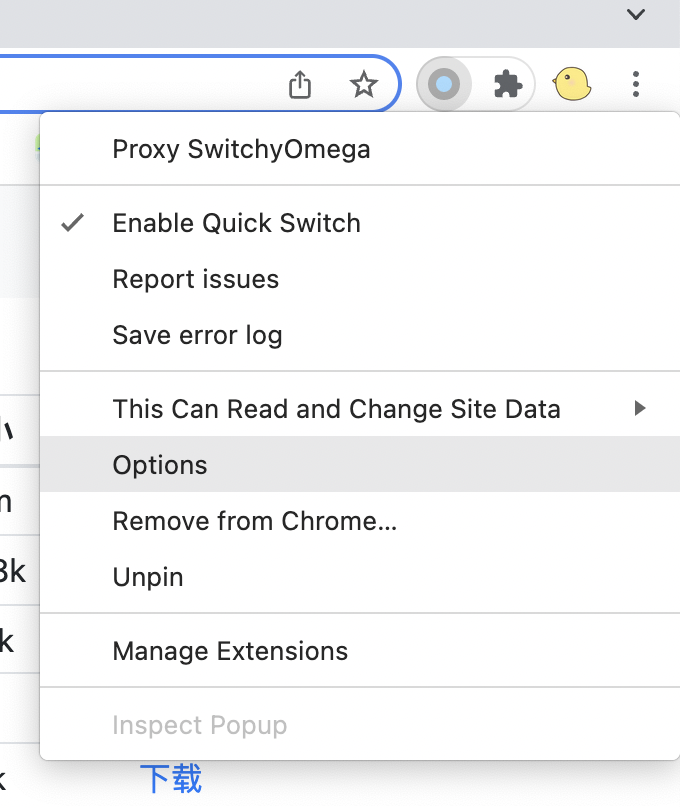Open the Extensions puzzle-piece menu
Screen dimensions: 680x808
(508, 84)
